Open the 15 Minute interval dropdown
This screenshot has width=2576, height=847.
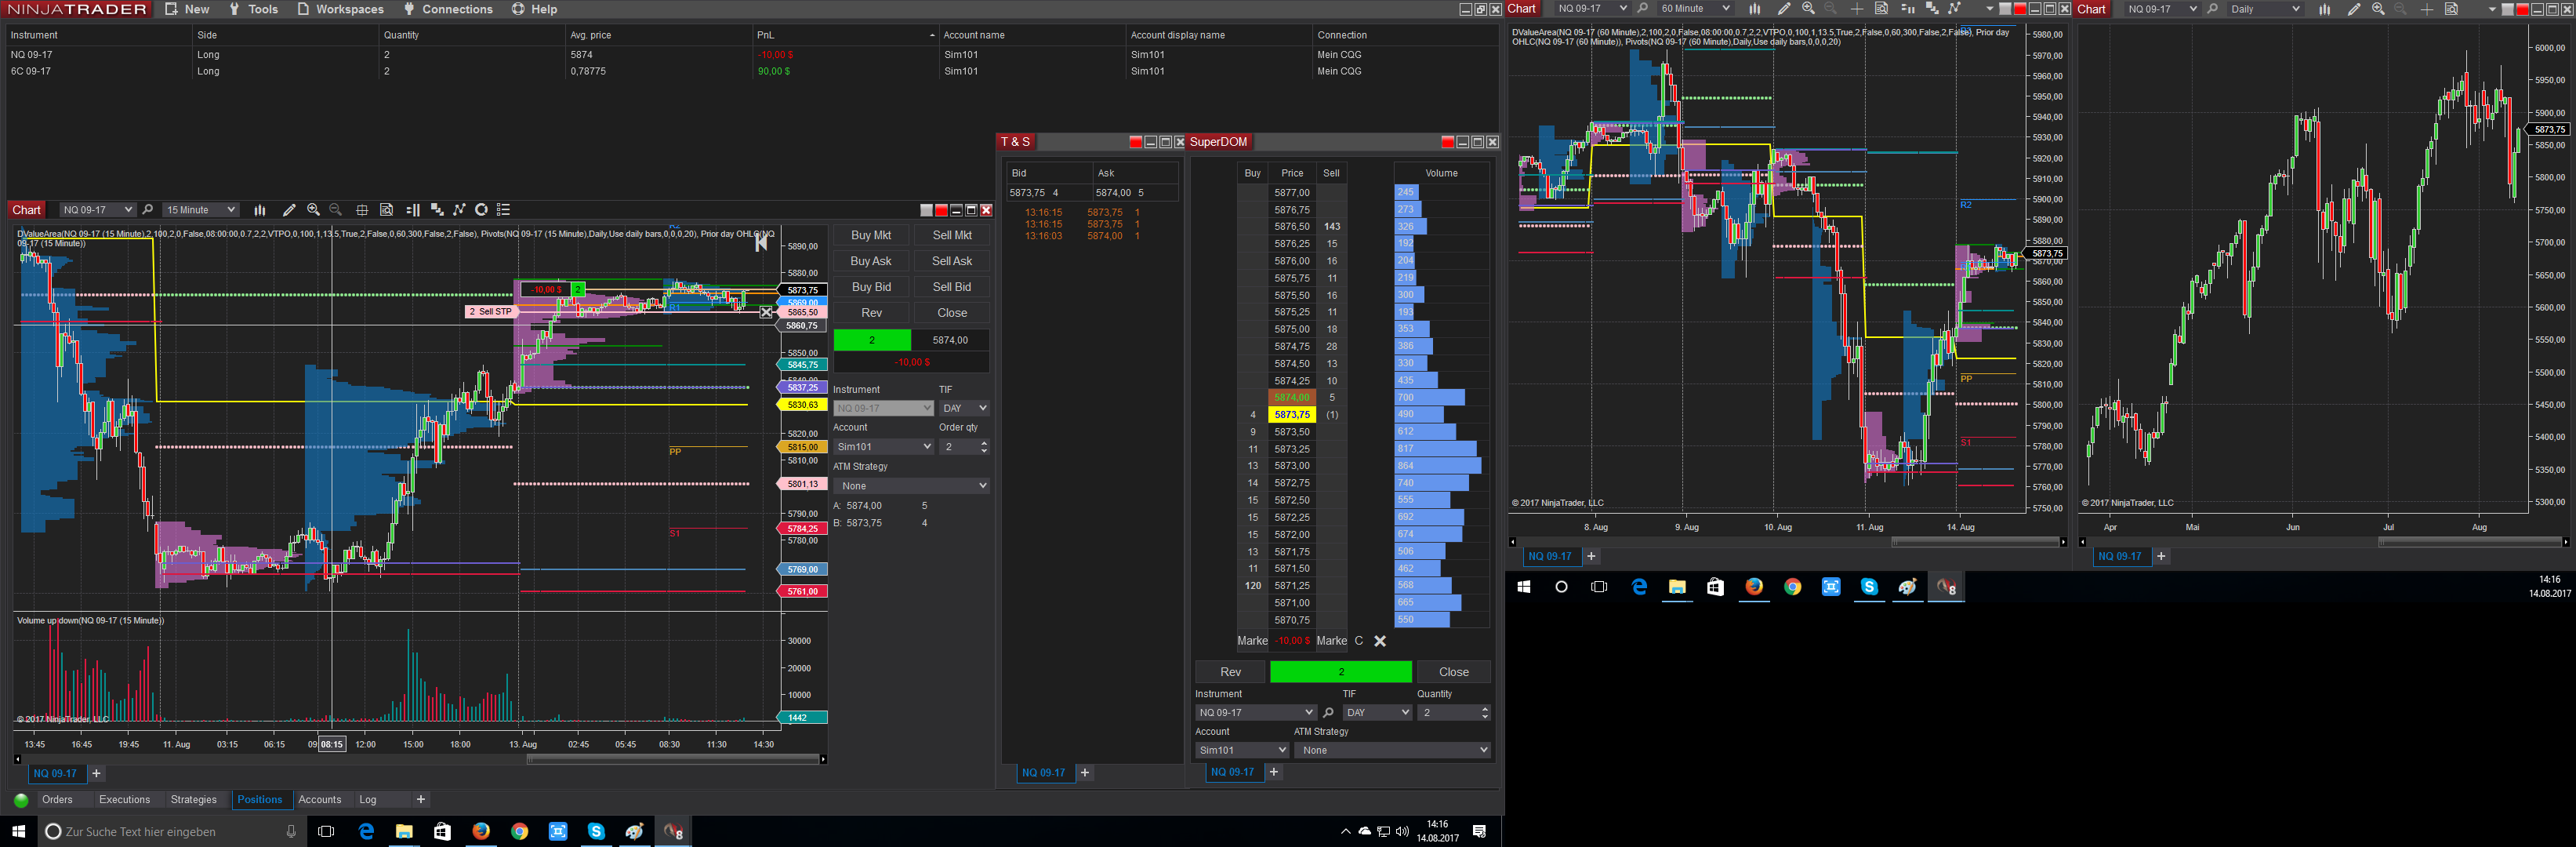click(x=201, y=210)
